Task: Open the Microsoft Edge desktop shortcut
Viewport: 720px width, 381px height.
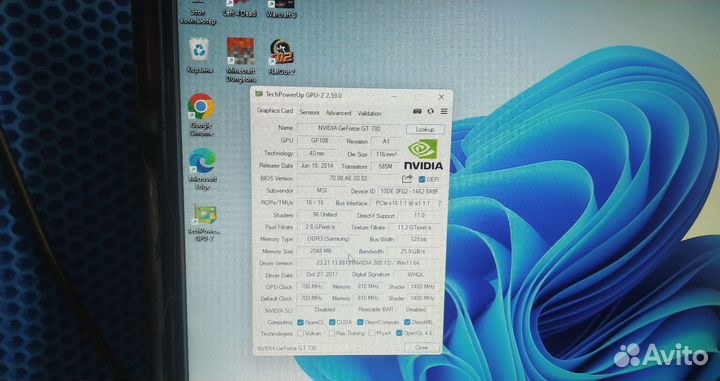Action: pos(202,169)
